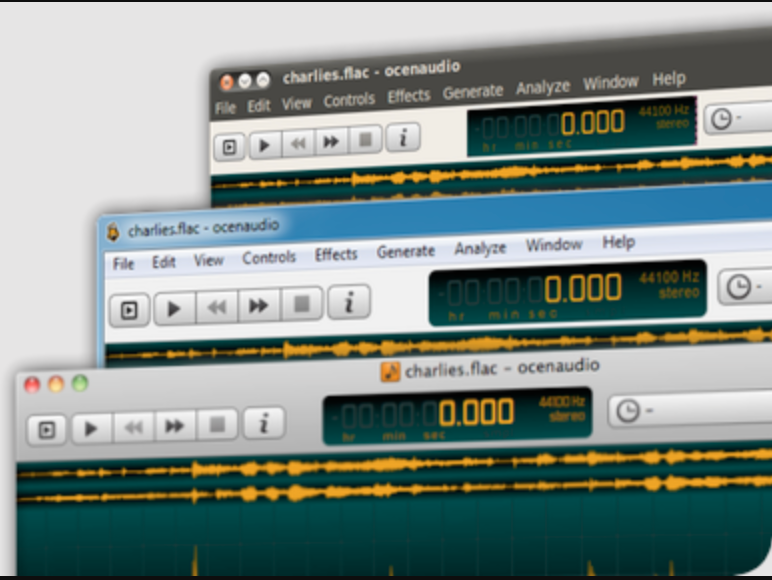Minimize the Mac window with yellow button
The height and width of the screenshot is (580, 772).
(x=56, y=384)
